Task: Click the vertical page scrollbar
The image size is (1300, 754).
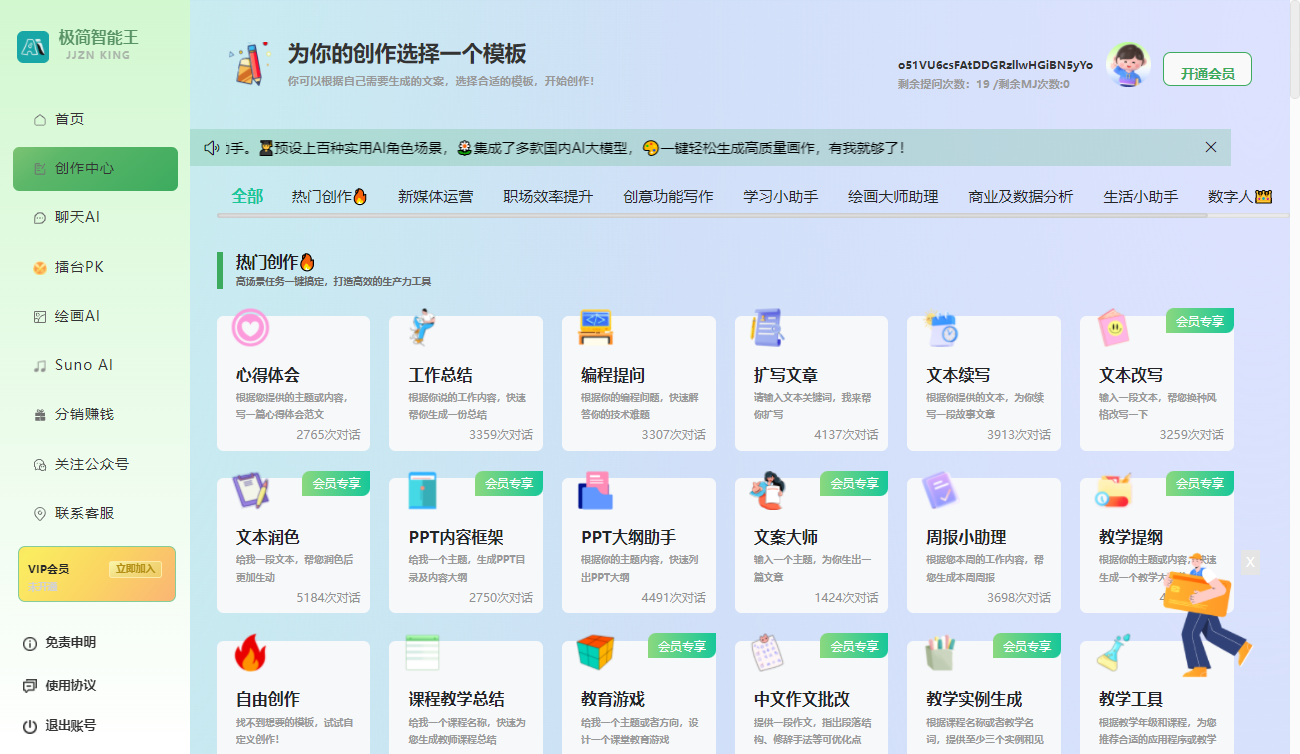Action: coord(1294,50)
